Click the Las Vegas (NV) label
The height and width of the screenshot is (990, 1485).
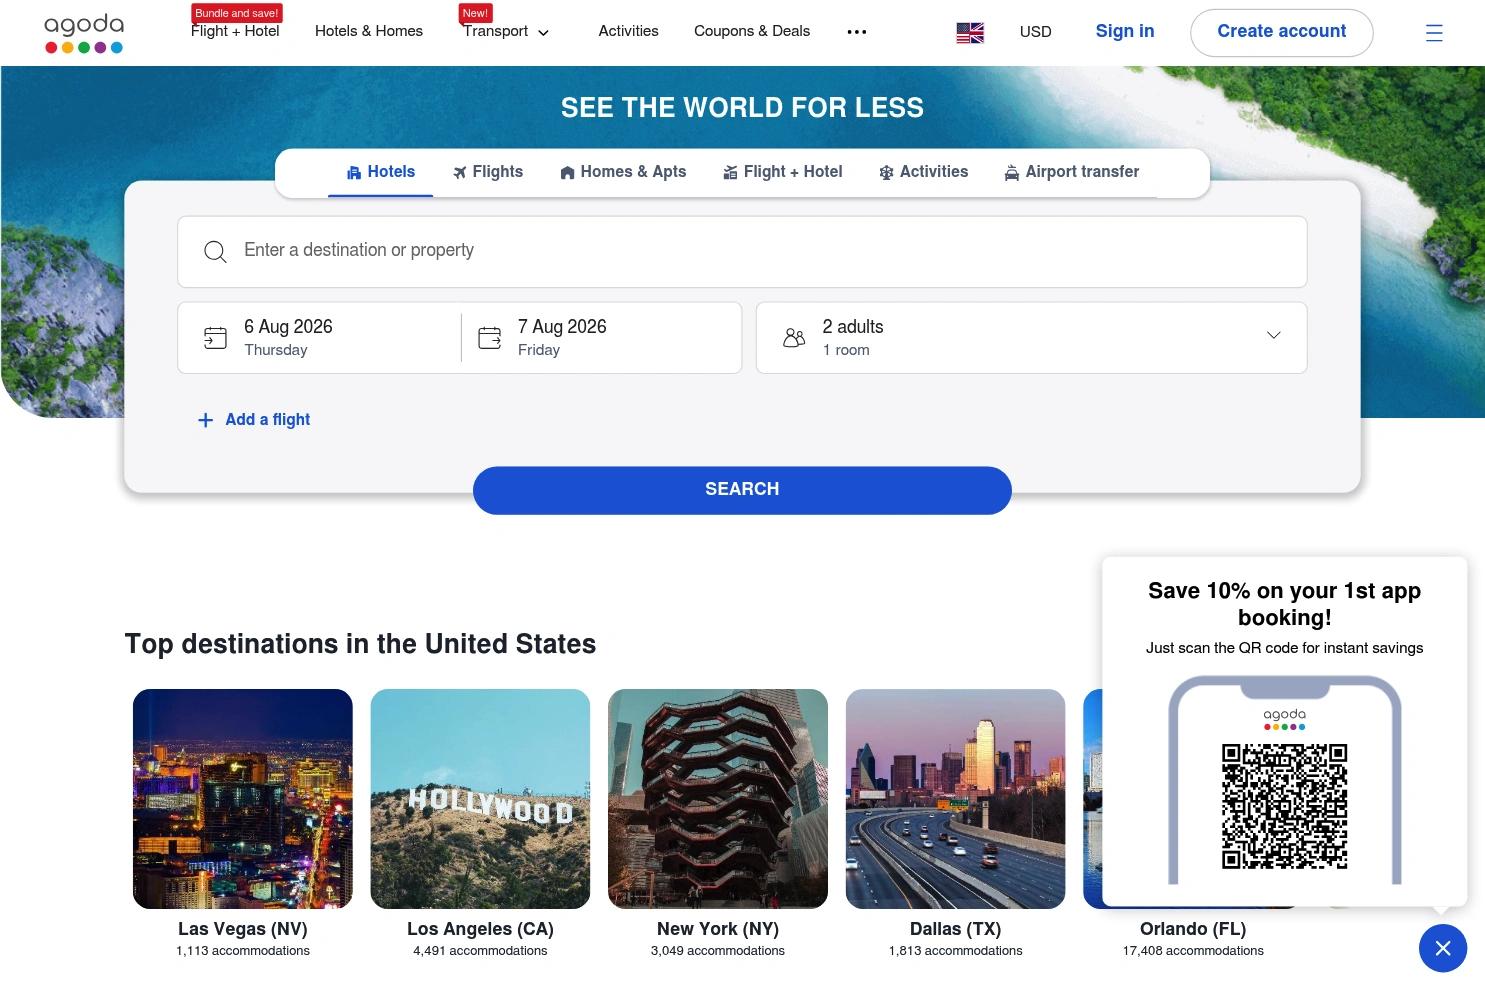coord(243,929)
